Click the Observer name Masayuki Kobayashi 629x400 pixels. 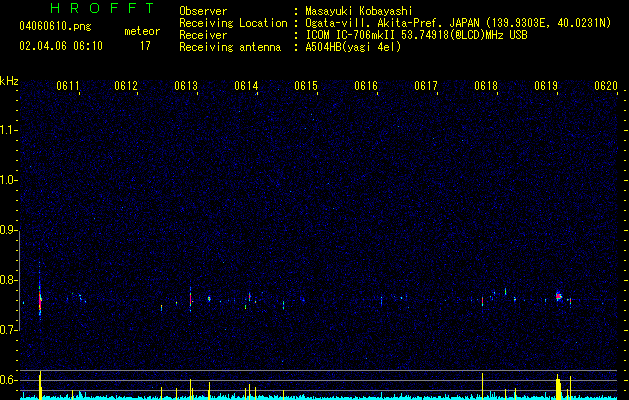359,11
